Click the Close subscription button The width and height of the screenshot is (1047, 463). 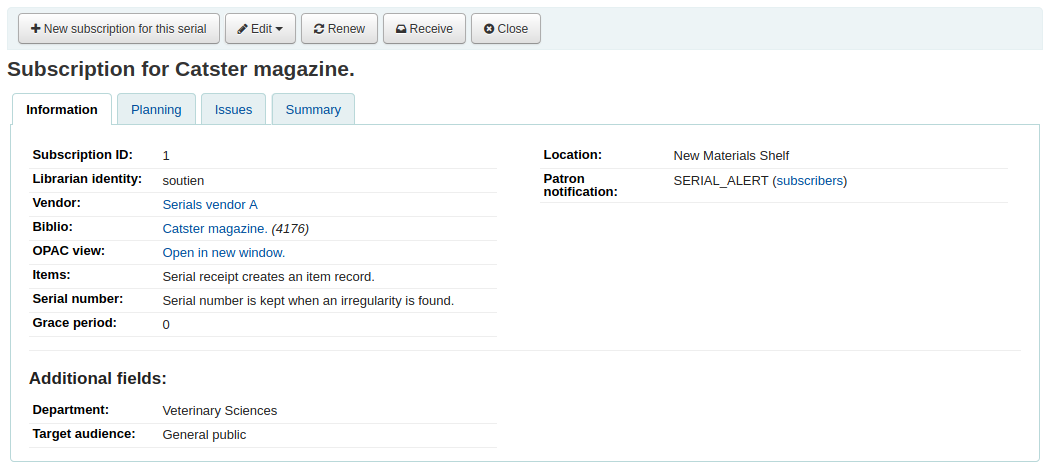tap(506, 29)
